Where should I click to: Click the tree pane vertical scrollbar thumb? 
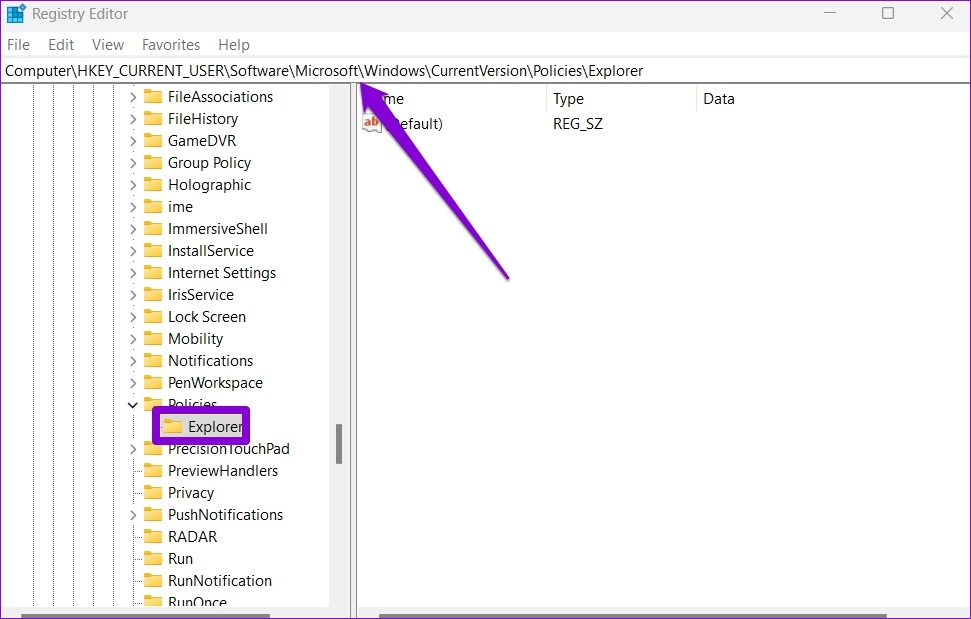coord(339,444)
